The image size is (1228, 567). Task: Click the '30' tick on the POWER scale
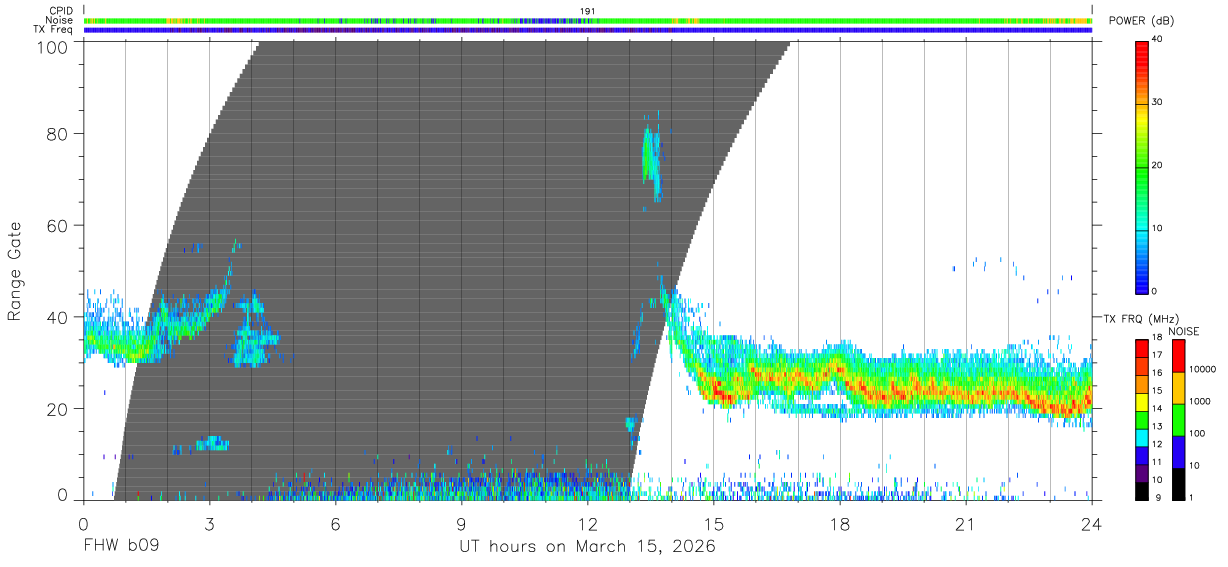1159,103
